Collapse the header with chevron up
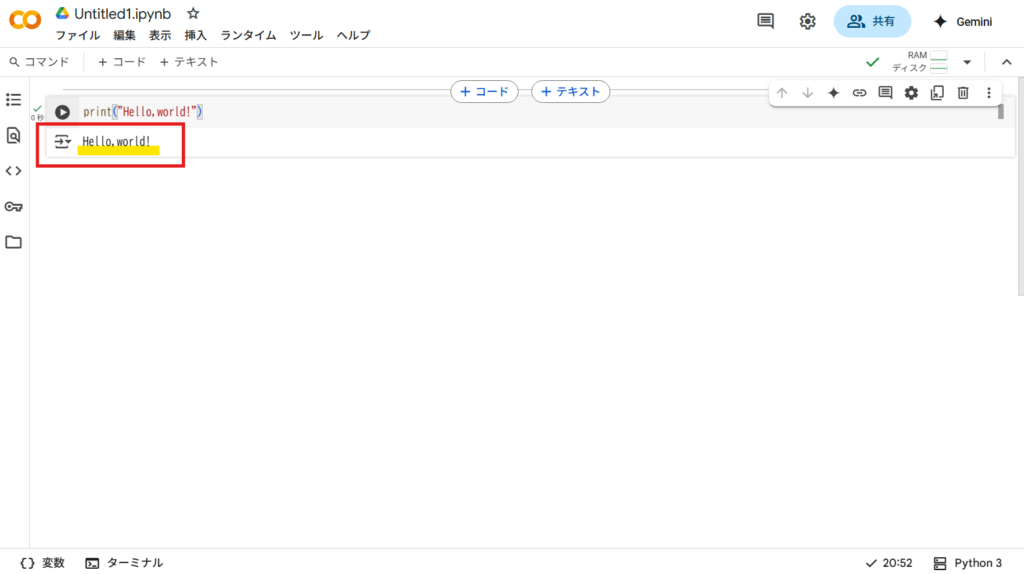The image size is (1024, 574). 1006,63
